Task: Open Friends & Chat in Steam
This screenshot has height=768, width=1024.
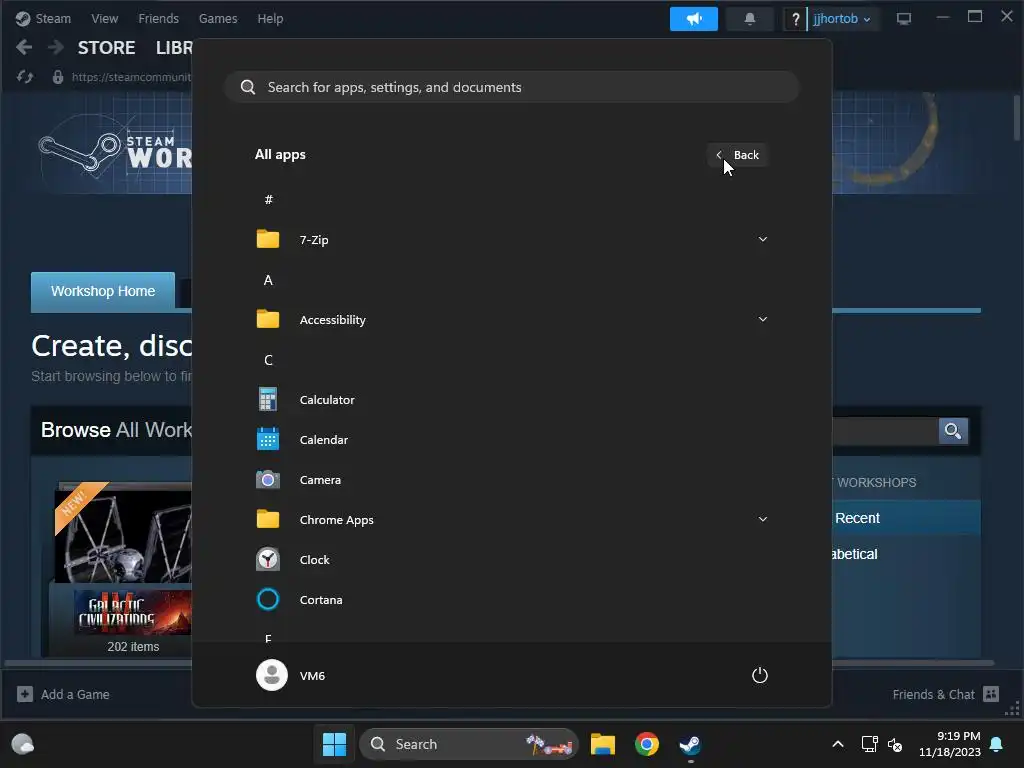Action: pos(946,694)
